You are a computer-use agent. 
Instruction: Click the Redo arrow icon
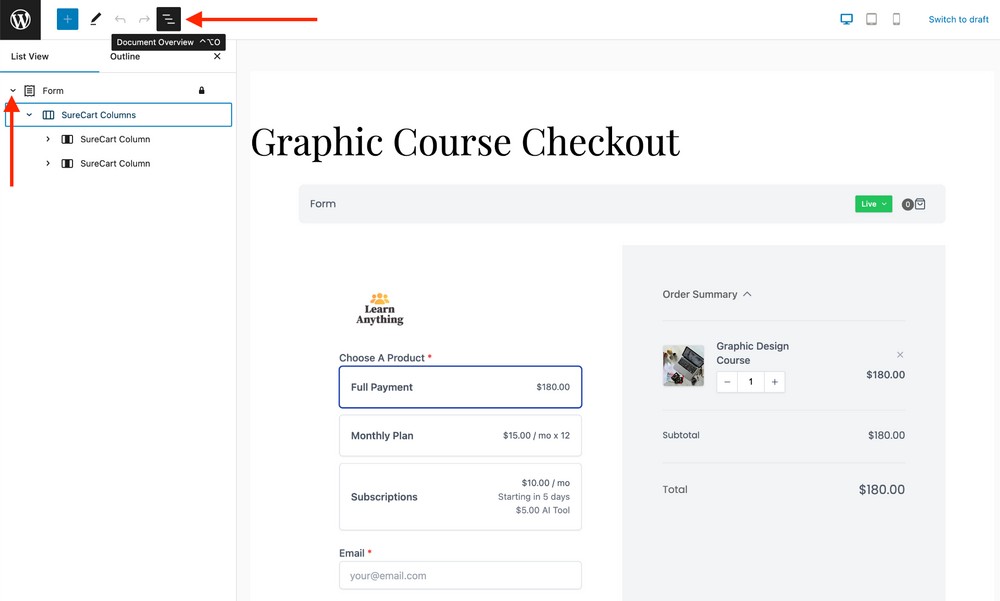point(144,18)
